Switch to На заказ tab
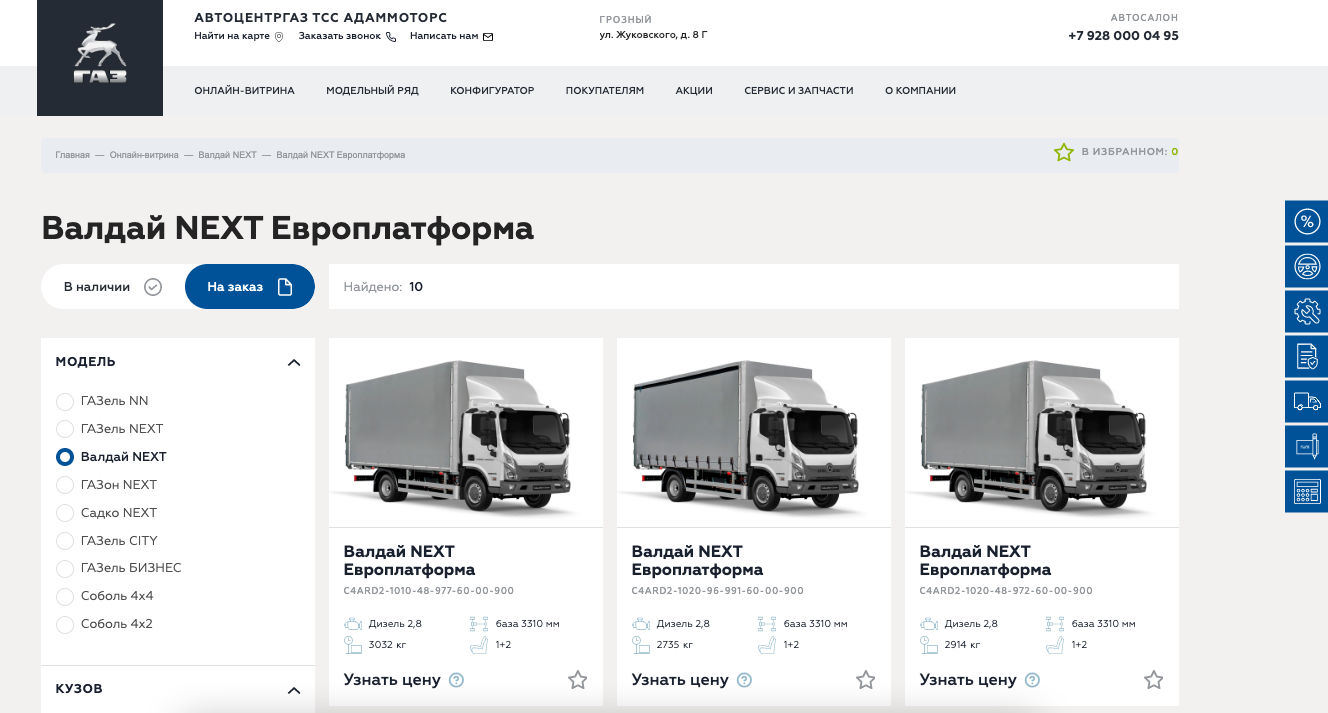Viewport: 1328px width, 713px height. (x=250, y=287)
